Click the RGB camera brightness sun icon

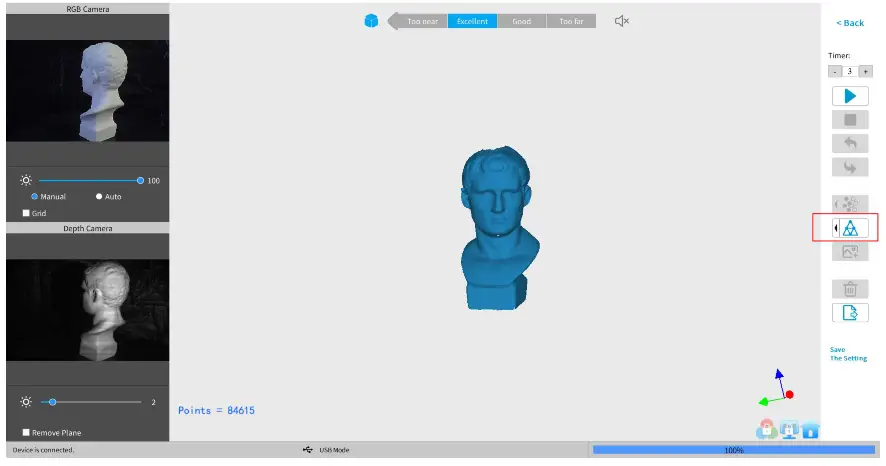[x=26, y=180]
